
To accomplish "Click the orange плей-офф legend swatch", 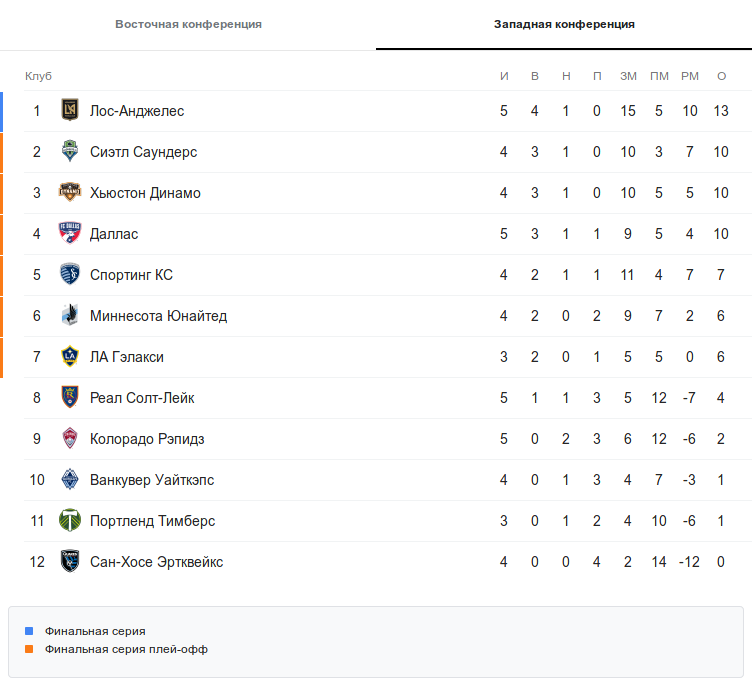I will click(x=29, y=649).
